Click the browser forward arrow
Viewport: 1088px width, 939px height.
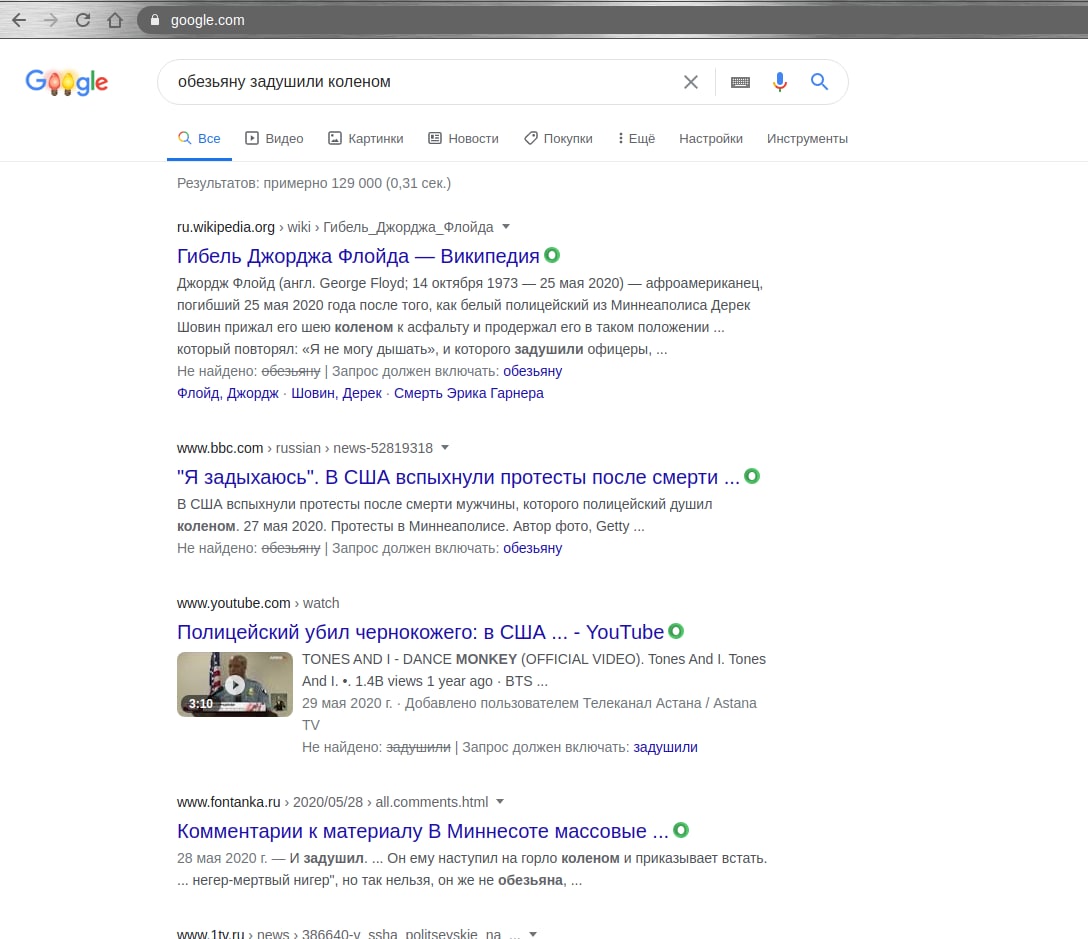[51, 20]
